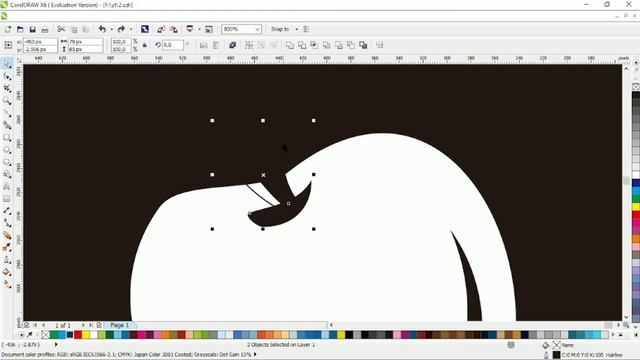Image resolution: width=640 pixels, height=360 pixels.
Task: Open the undo history dropdown arrow
Action: (x=111, y=29)
